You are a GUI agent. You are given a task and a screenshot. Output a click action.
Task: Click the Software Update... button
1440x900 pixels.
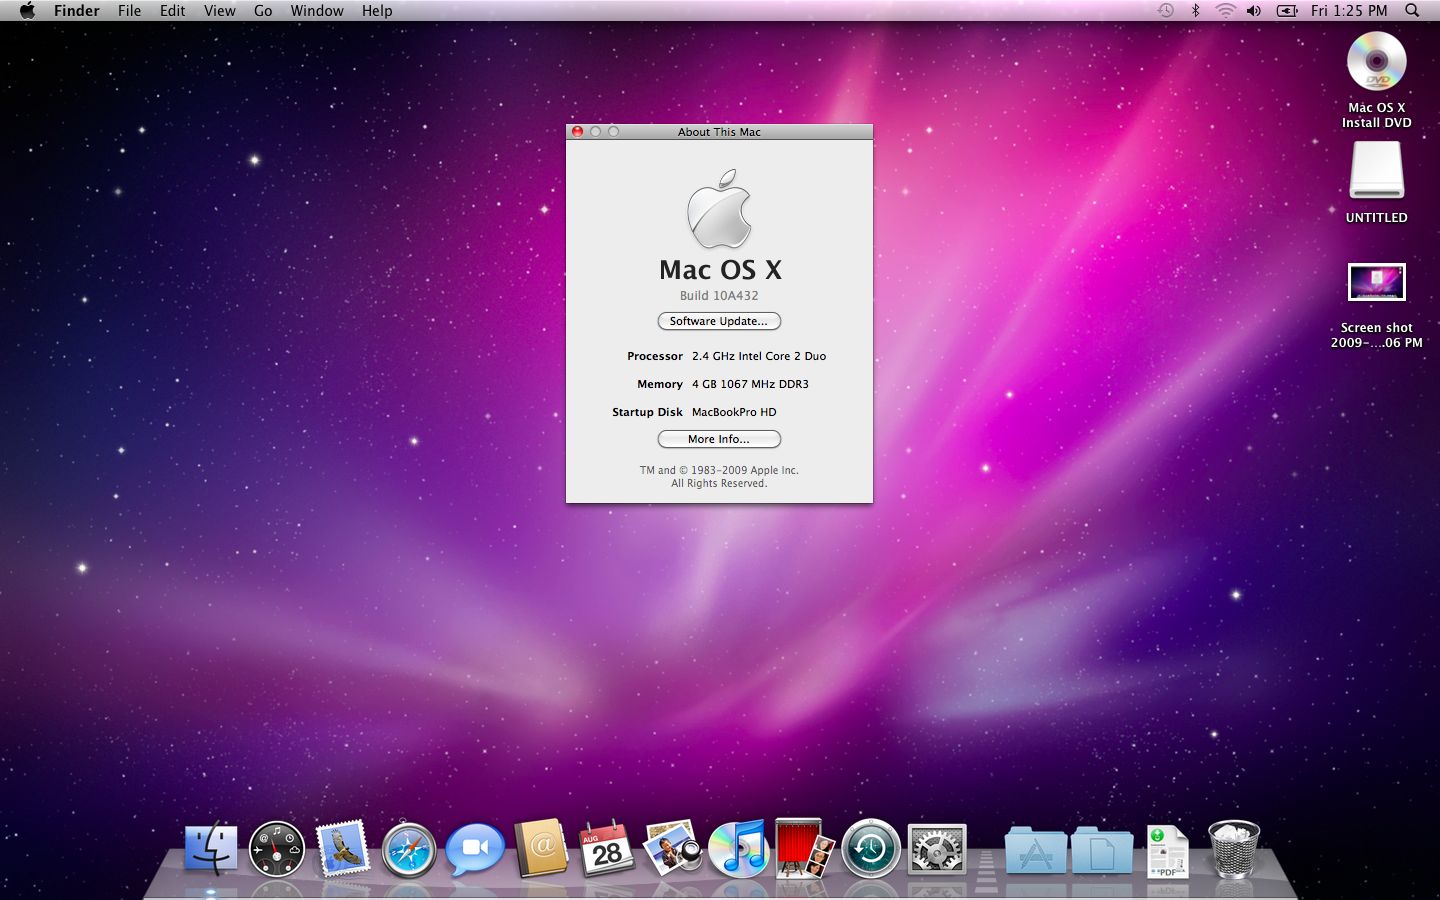(719, 321)
